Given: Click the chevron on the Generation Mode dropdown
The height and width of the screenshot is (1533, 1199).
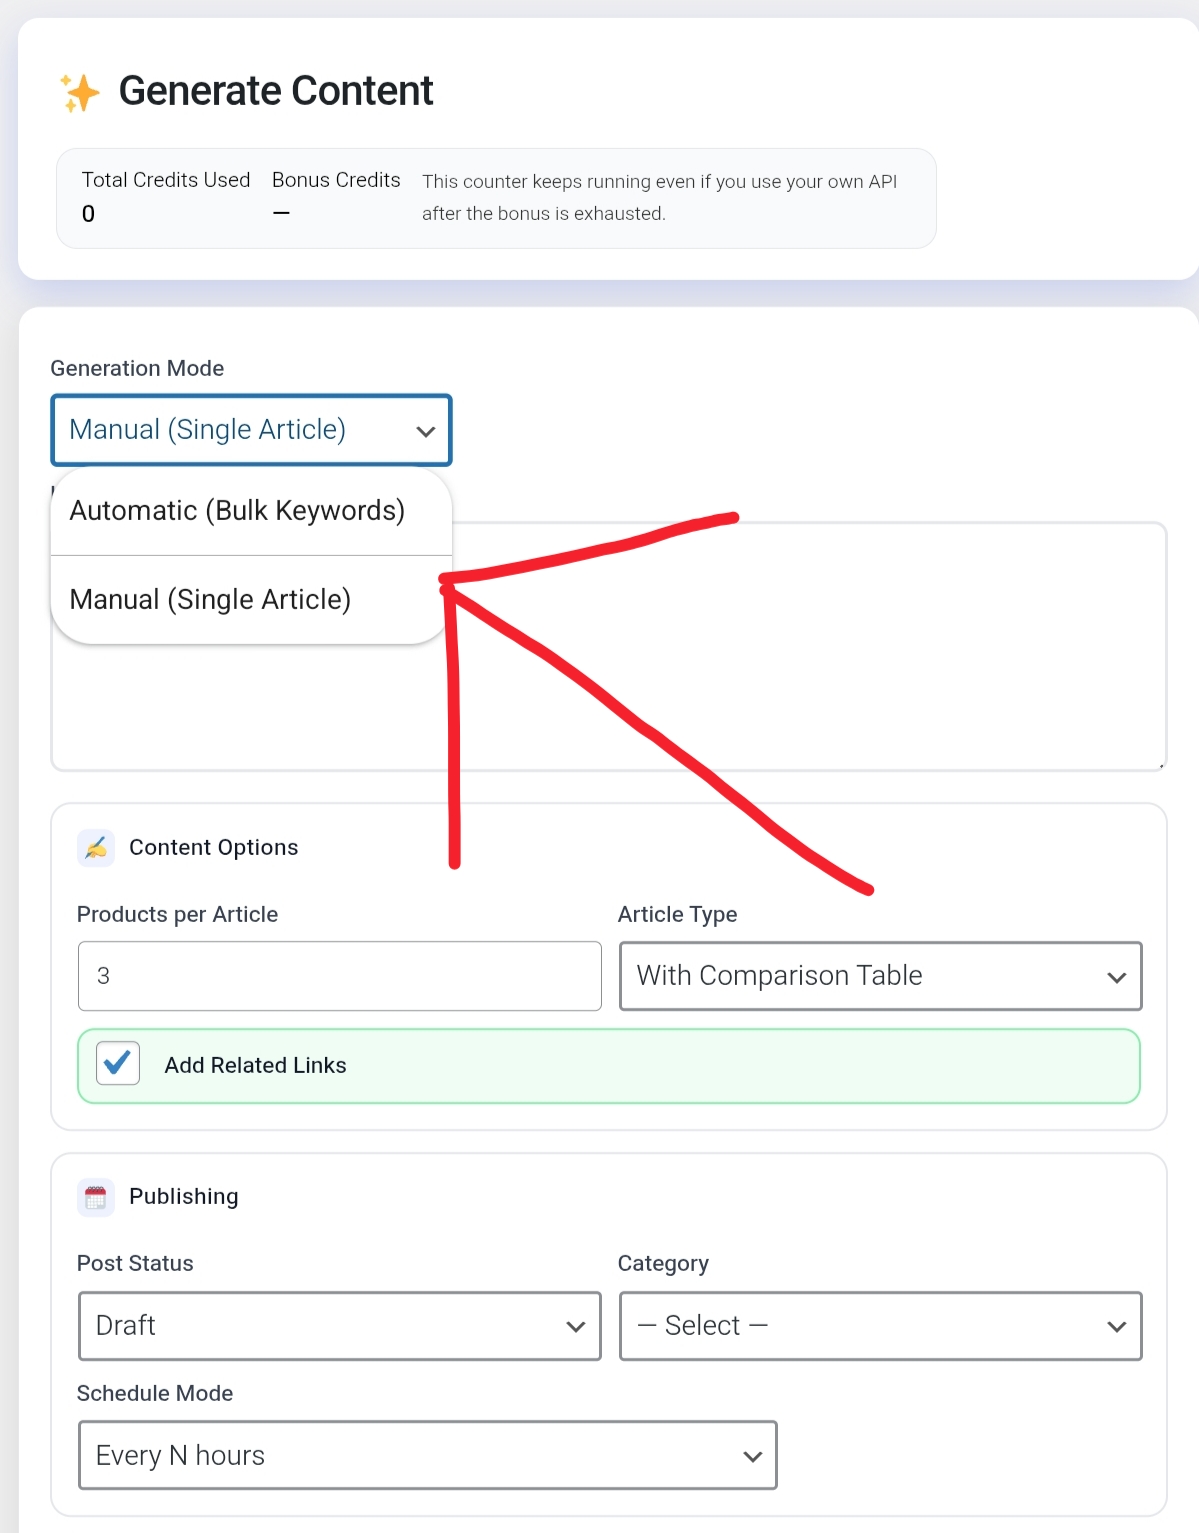Looking at the screenshot, I should 425,431.
